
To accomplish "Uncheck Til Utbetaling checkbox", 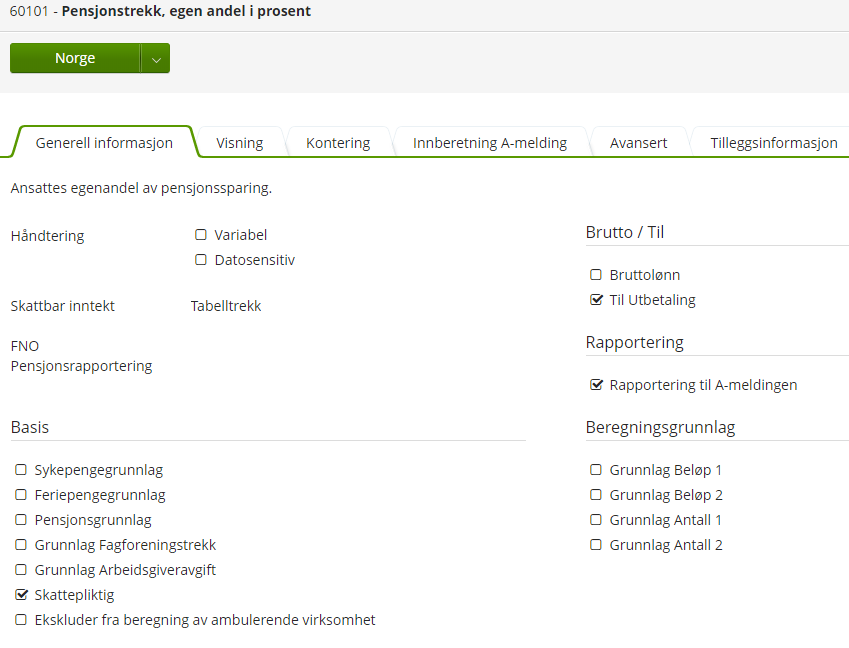I will coord(596,299).
